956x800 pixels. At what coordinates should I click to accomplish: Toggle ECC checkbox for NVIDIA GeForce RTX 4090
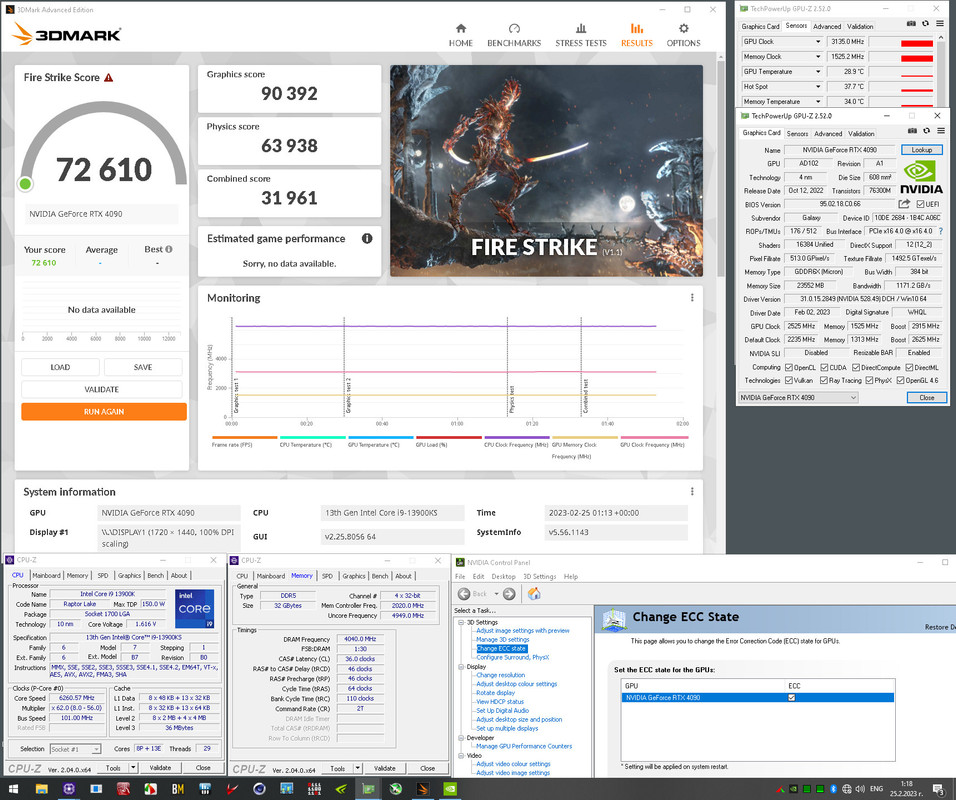[791, 698]
